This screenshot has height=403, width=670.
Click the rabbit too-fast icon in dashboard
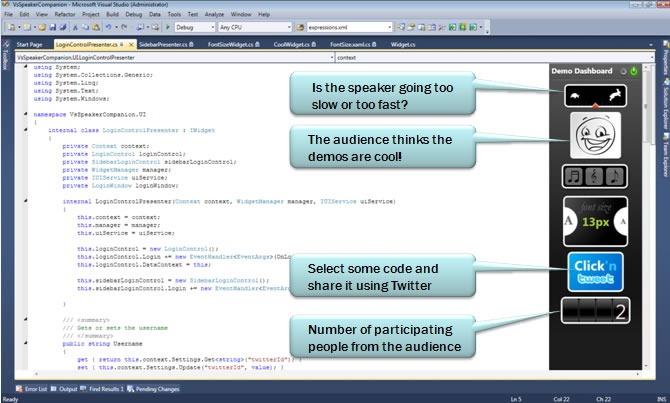coord(615,95)
